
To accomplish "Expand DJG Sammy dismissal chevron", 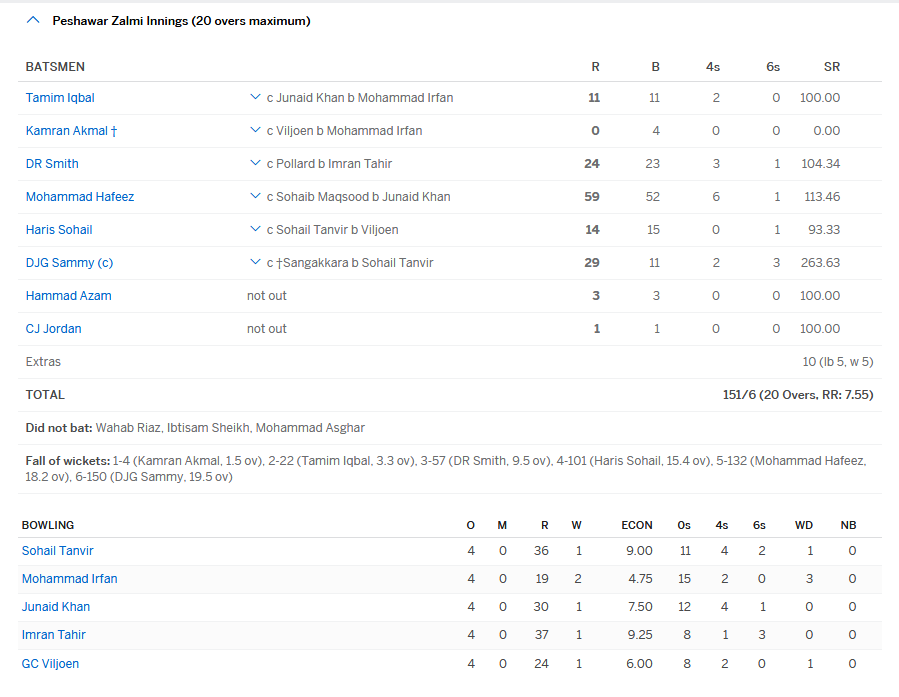I will 255,263.
